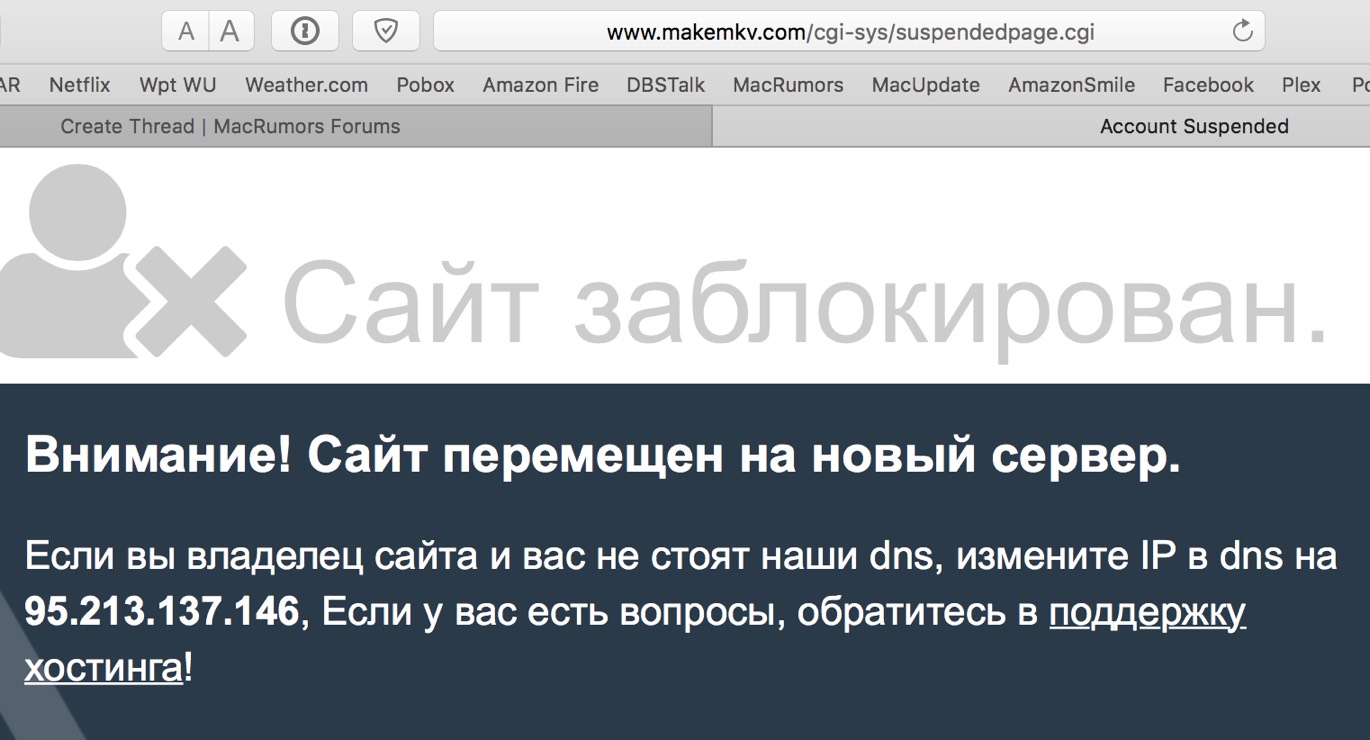This screenshot has width=1370, height=740.
Task: Open the Pobox bookmark
Action: pos(426,85)
